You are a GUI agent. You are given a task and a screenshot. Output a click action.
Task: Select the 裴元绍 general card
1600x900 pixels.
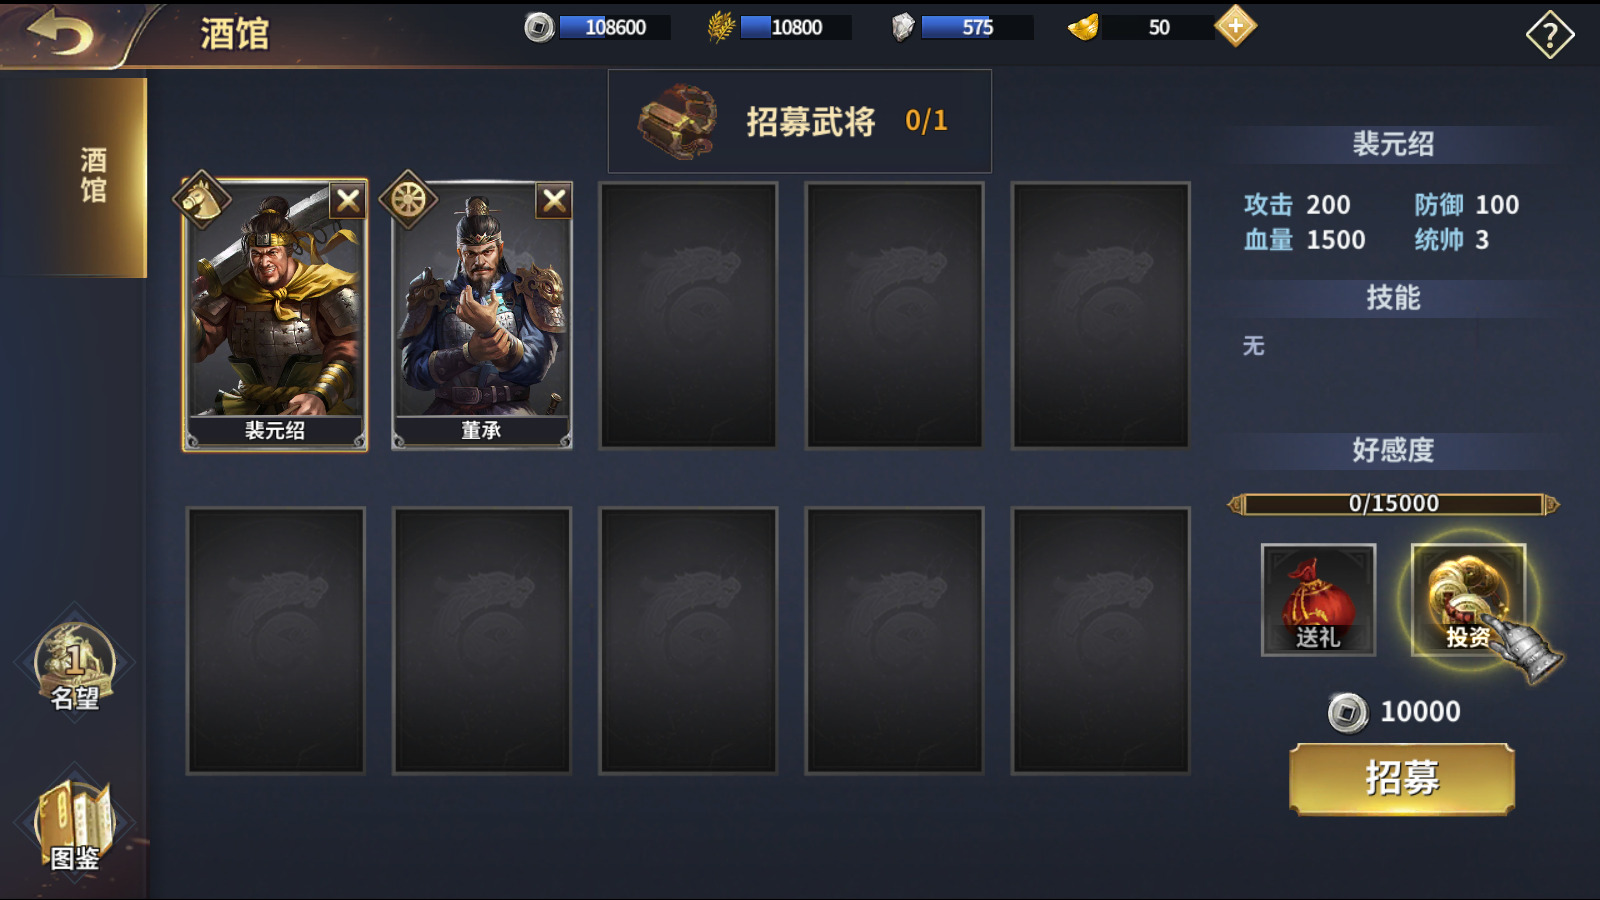click(x=275, y=316)
